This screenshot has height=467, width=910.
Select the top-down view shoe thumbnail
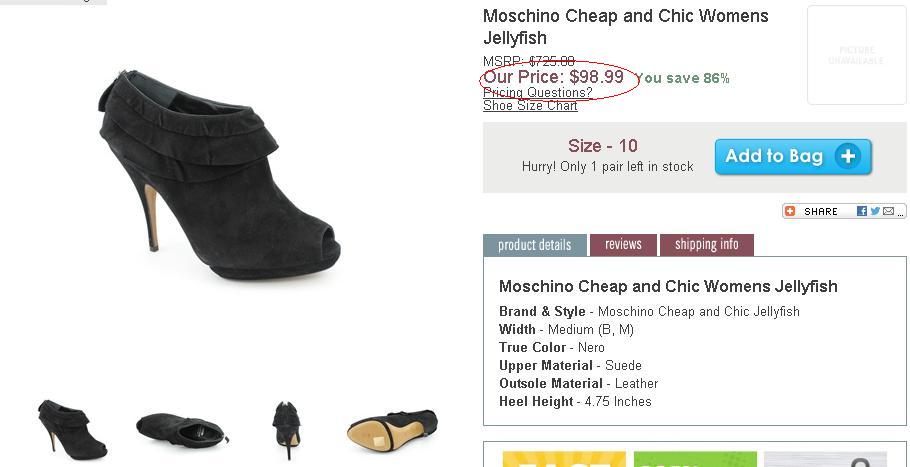coord(182,428)
